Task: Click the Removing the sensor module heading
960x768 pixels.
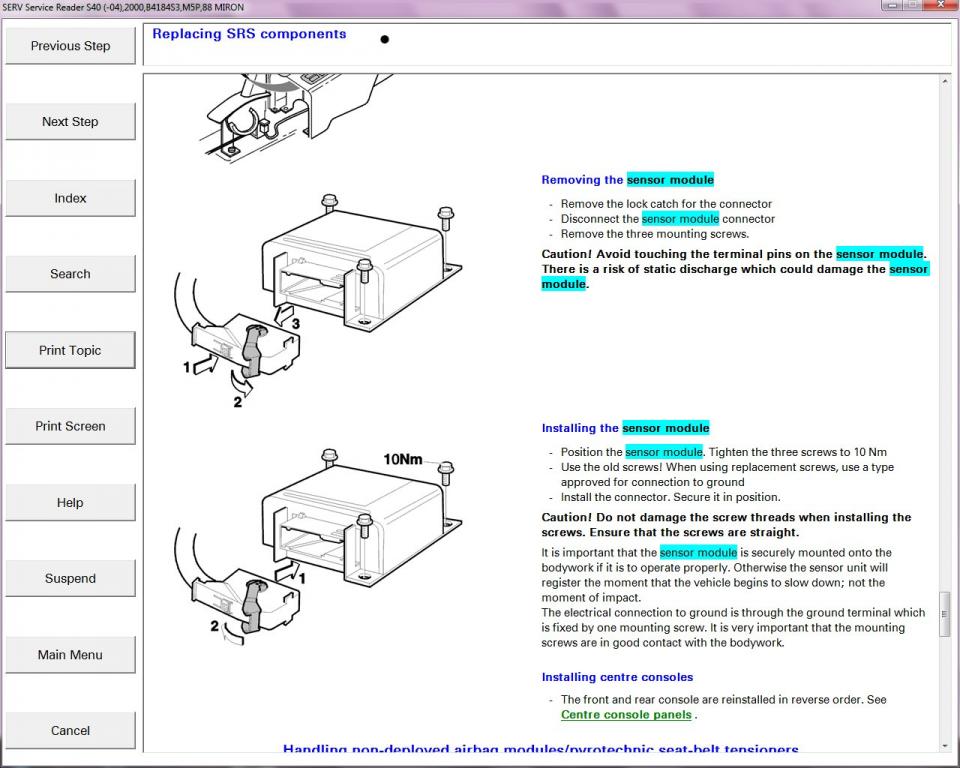Action: 628,179
